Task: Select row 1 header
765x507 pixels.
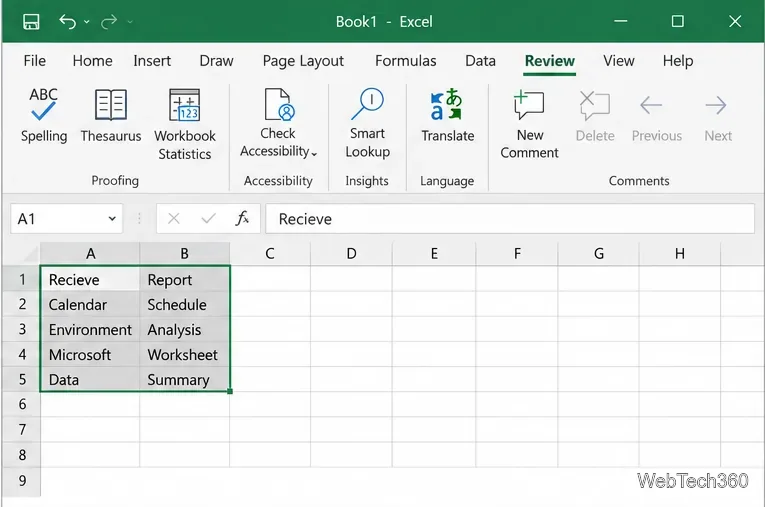Action: tap(21, 279)
